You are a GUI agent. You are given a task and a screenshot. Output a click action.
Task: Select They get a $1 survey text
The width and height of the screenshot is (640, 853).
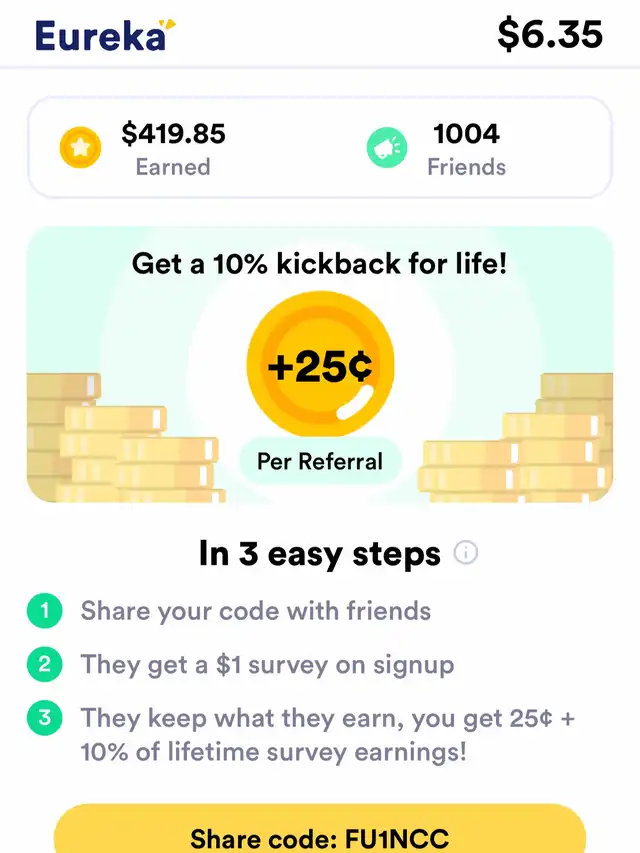[267, 665]
